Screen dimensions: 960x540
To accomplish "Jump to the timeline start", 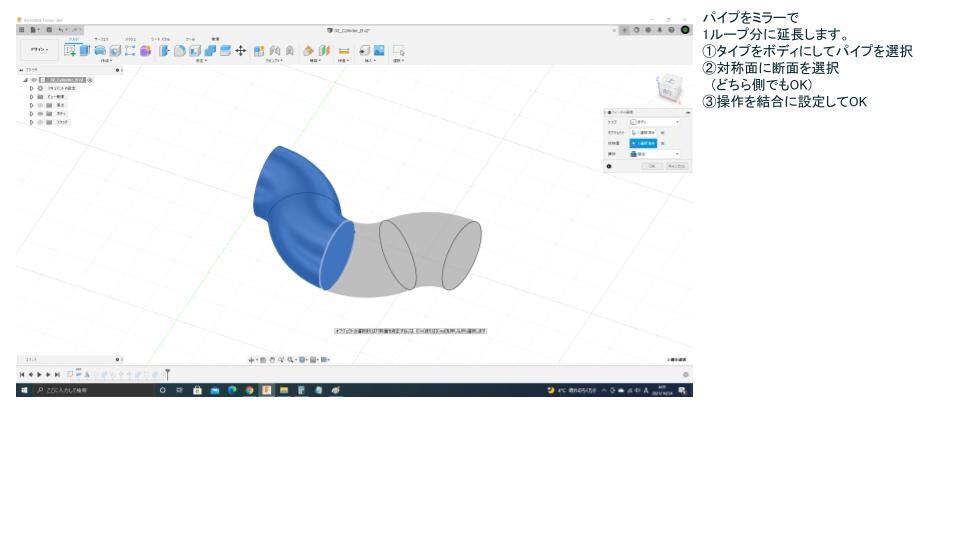I will pyautogui.click(x=22, y=374).
